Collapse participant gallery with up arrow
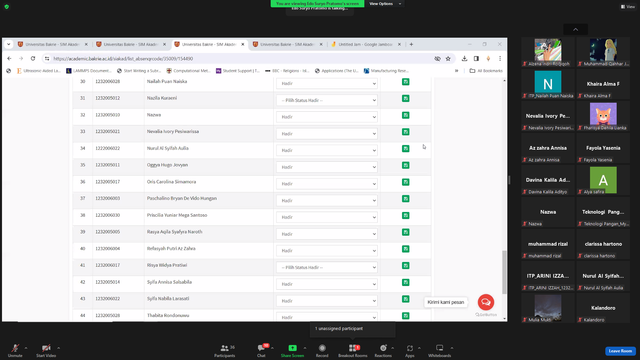Image resolution: width=640 pixels, height=360 pixels. (x=576, y=29)
